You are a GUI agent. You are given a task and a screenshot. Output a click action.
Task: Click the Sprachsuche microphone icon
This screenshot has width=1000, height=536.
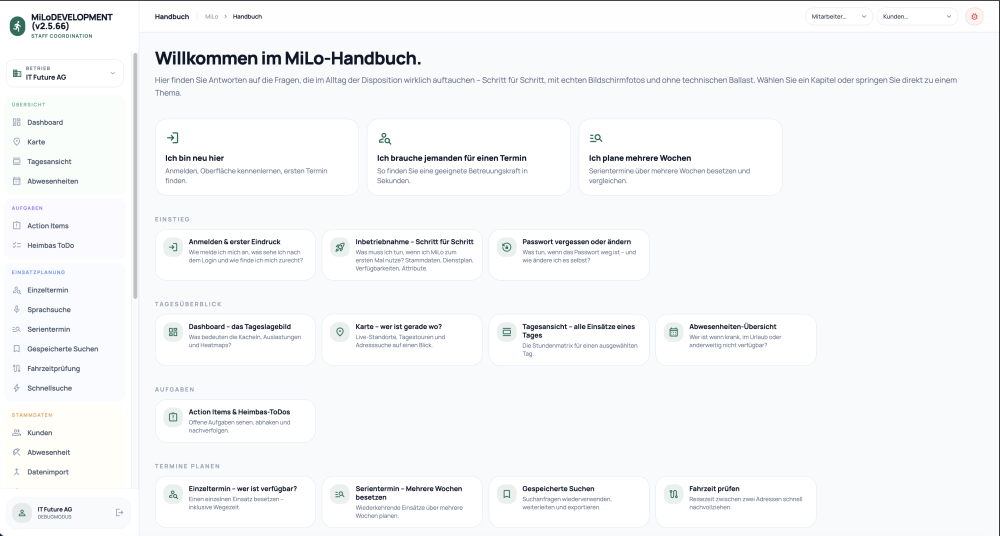click(x=17, y=309)
